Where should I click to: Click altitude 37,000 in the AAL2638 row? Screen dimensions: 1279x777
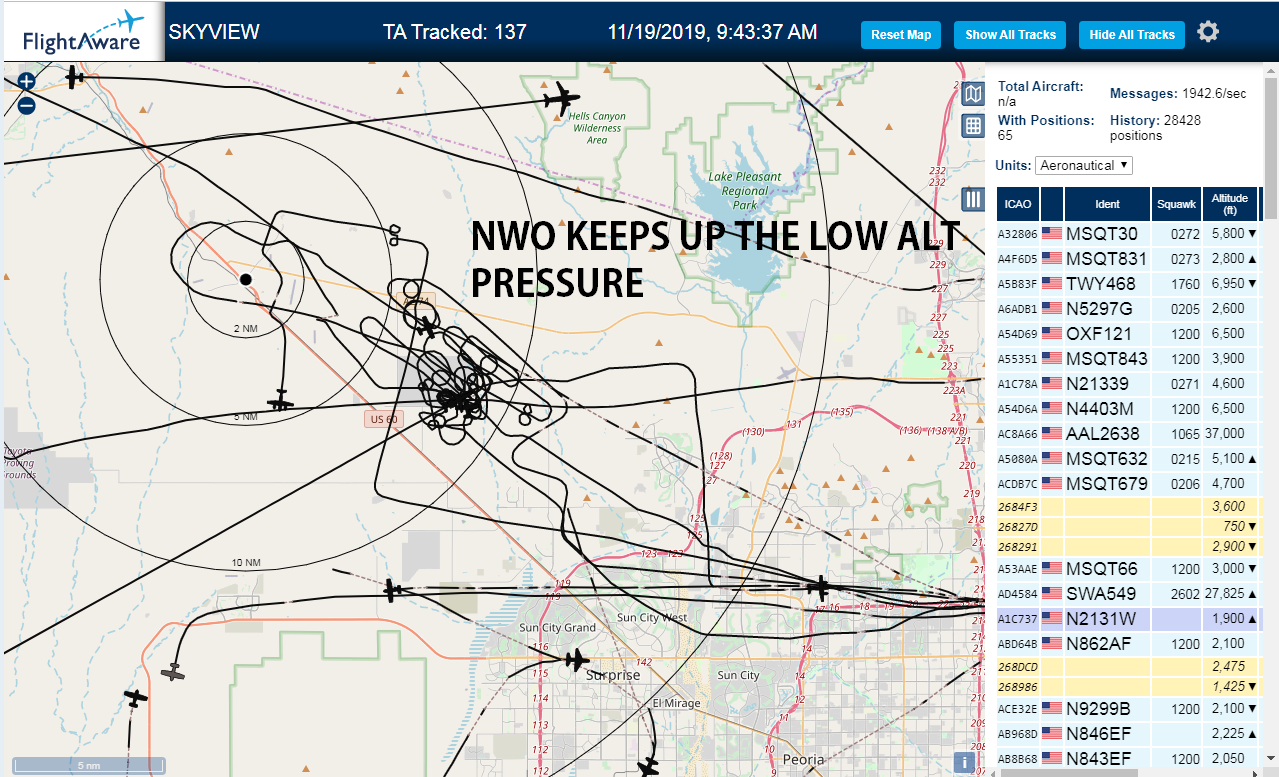click(1225, 434)
